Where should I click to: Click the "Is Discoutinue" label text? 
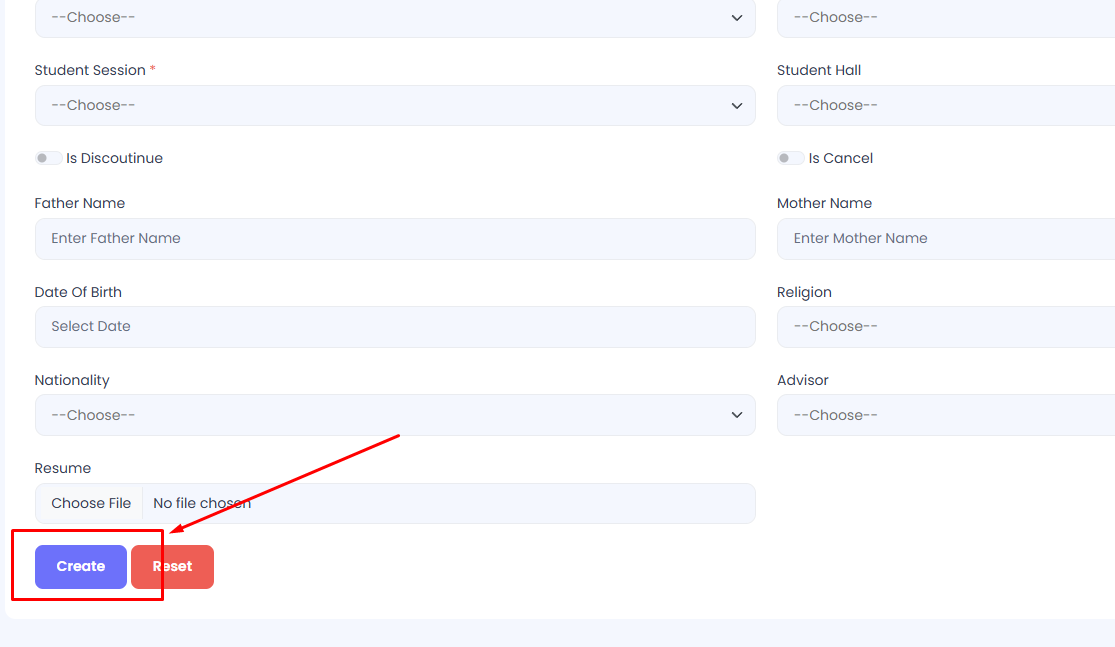pyautogui.click(x=114, y=158)
